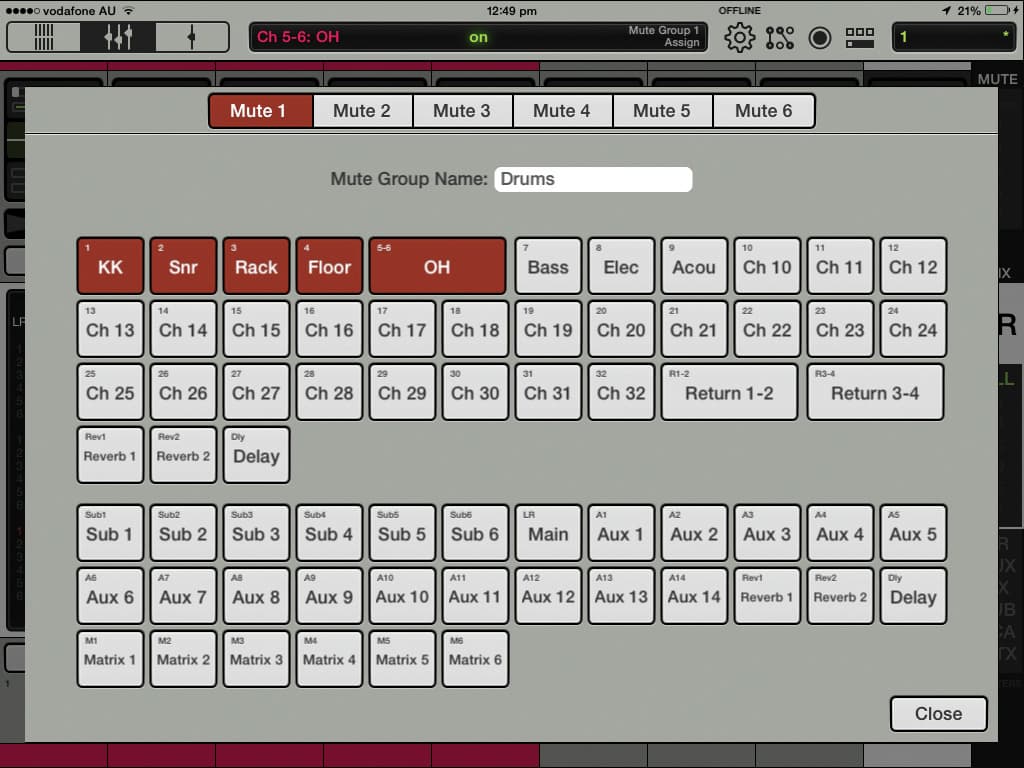The height and width of the screenshot is (768, 1024).
Task: Select the Mute 6 tab
Action: point(763,110)
